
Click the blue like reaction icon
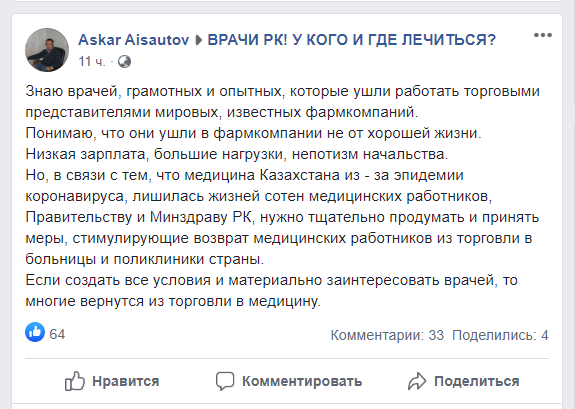[x=35, y=332]
